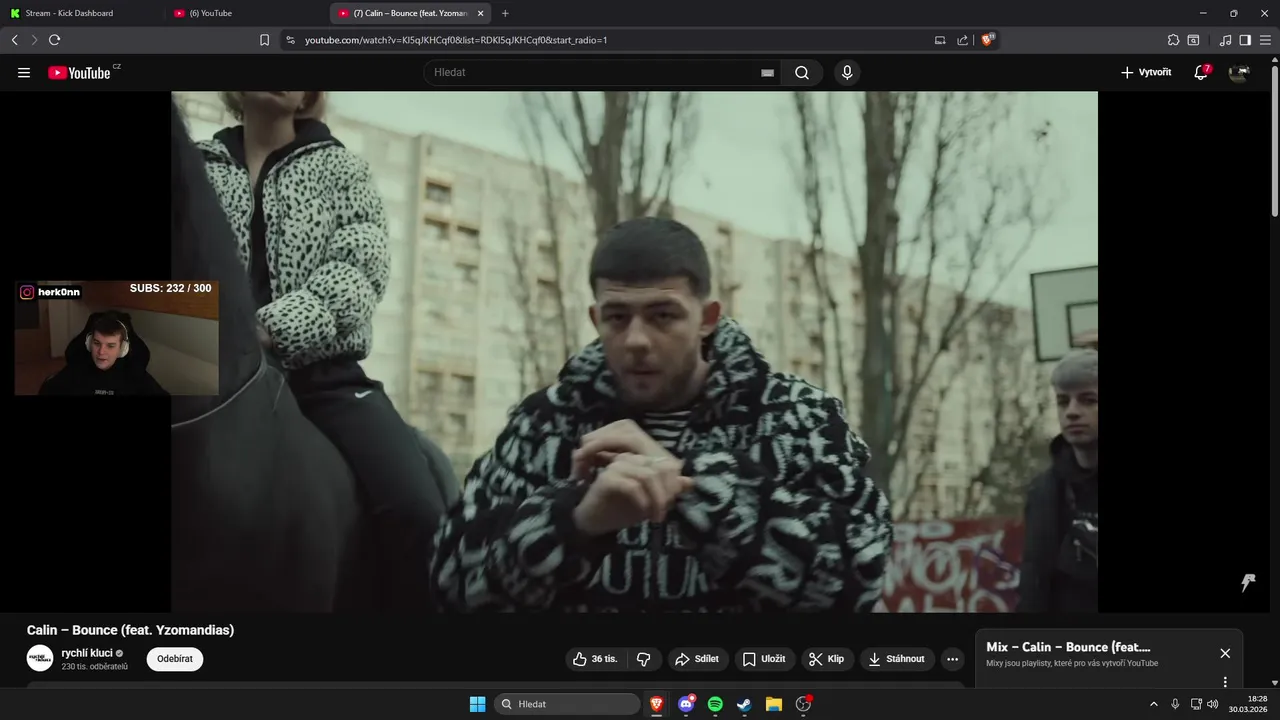
Task: Bookmark this page icon
Action: coord(264,40)
